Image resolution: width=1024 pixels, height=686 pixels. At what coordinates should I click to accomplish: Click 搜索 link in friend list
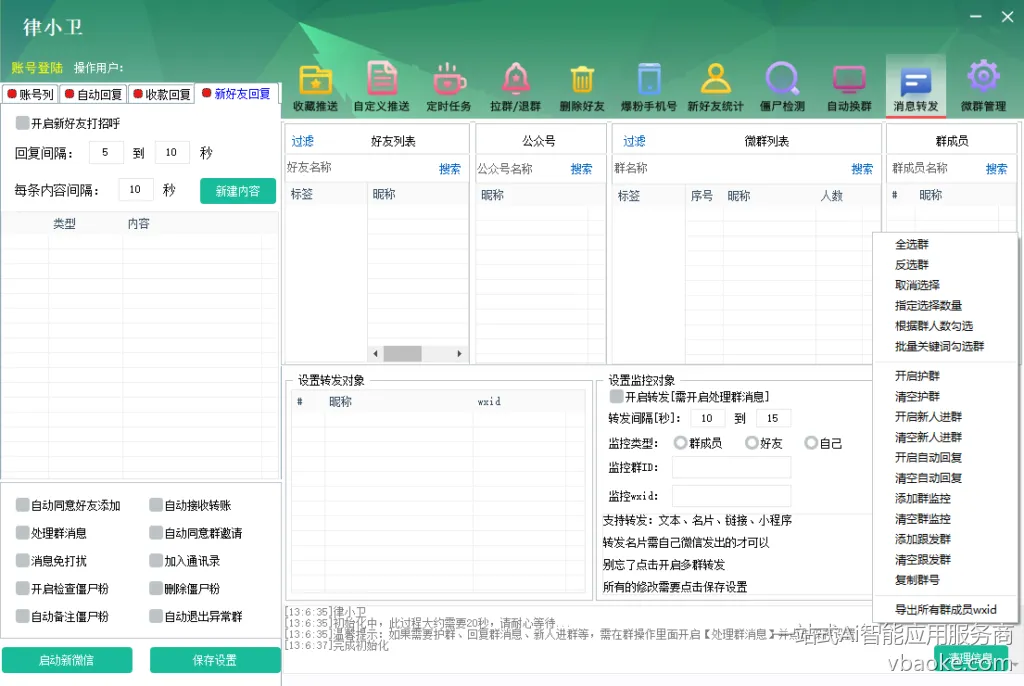[x=449, y=169]
